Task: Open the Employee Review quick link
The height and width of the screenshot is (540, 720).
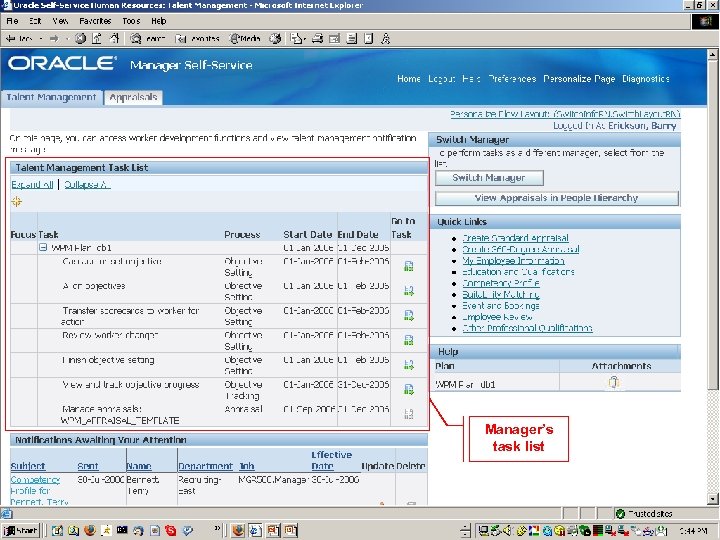Action: click(497, 317)
